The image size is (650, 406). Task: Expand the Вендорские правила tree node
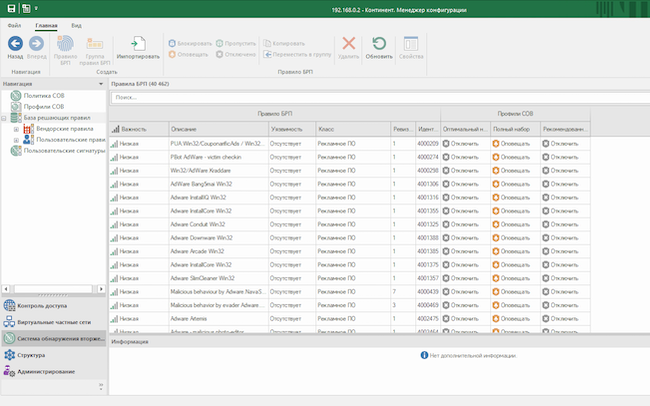[x=15, y=129]
